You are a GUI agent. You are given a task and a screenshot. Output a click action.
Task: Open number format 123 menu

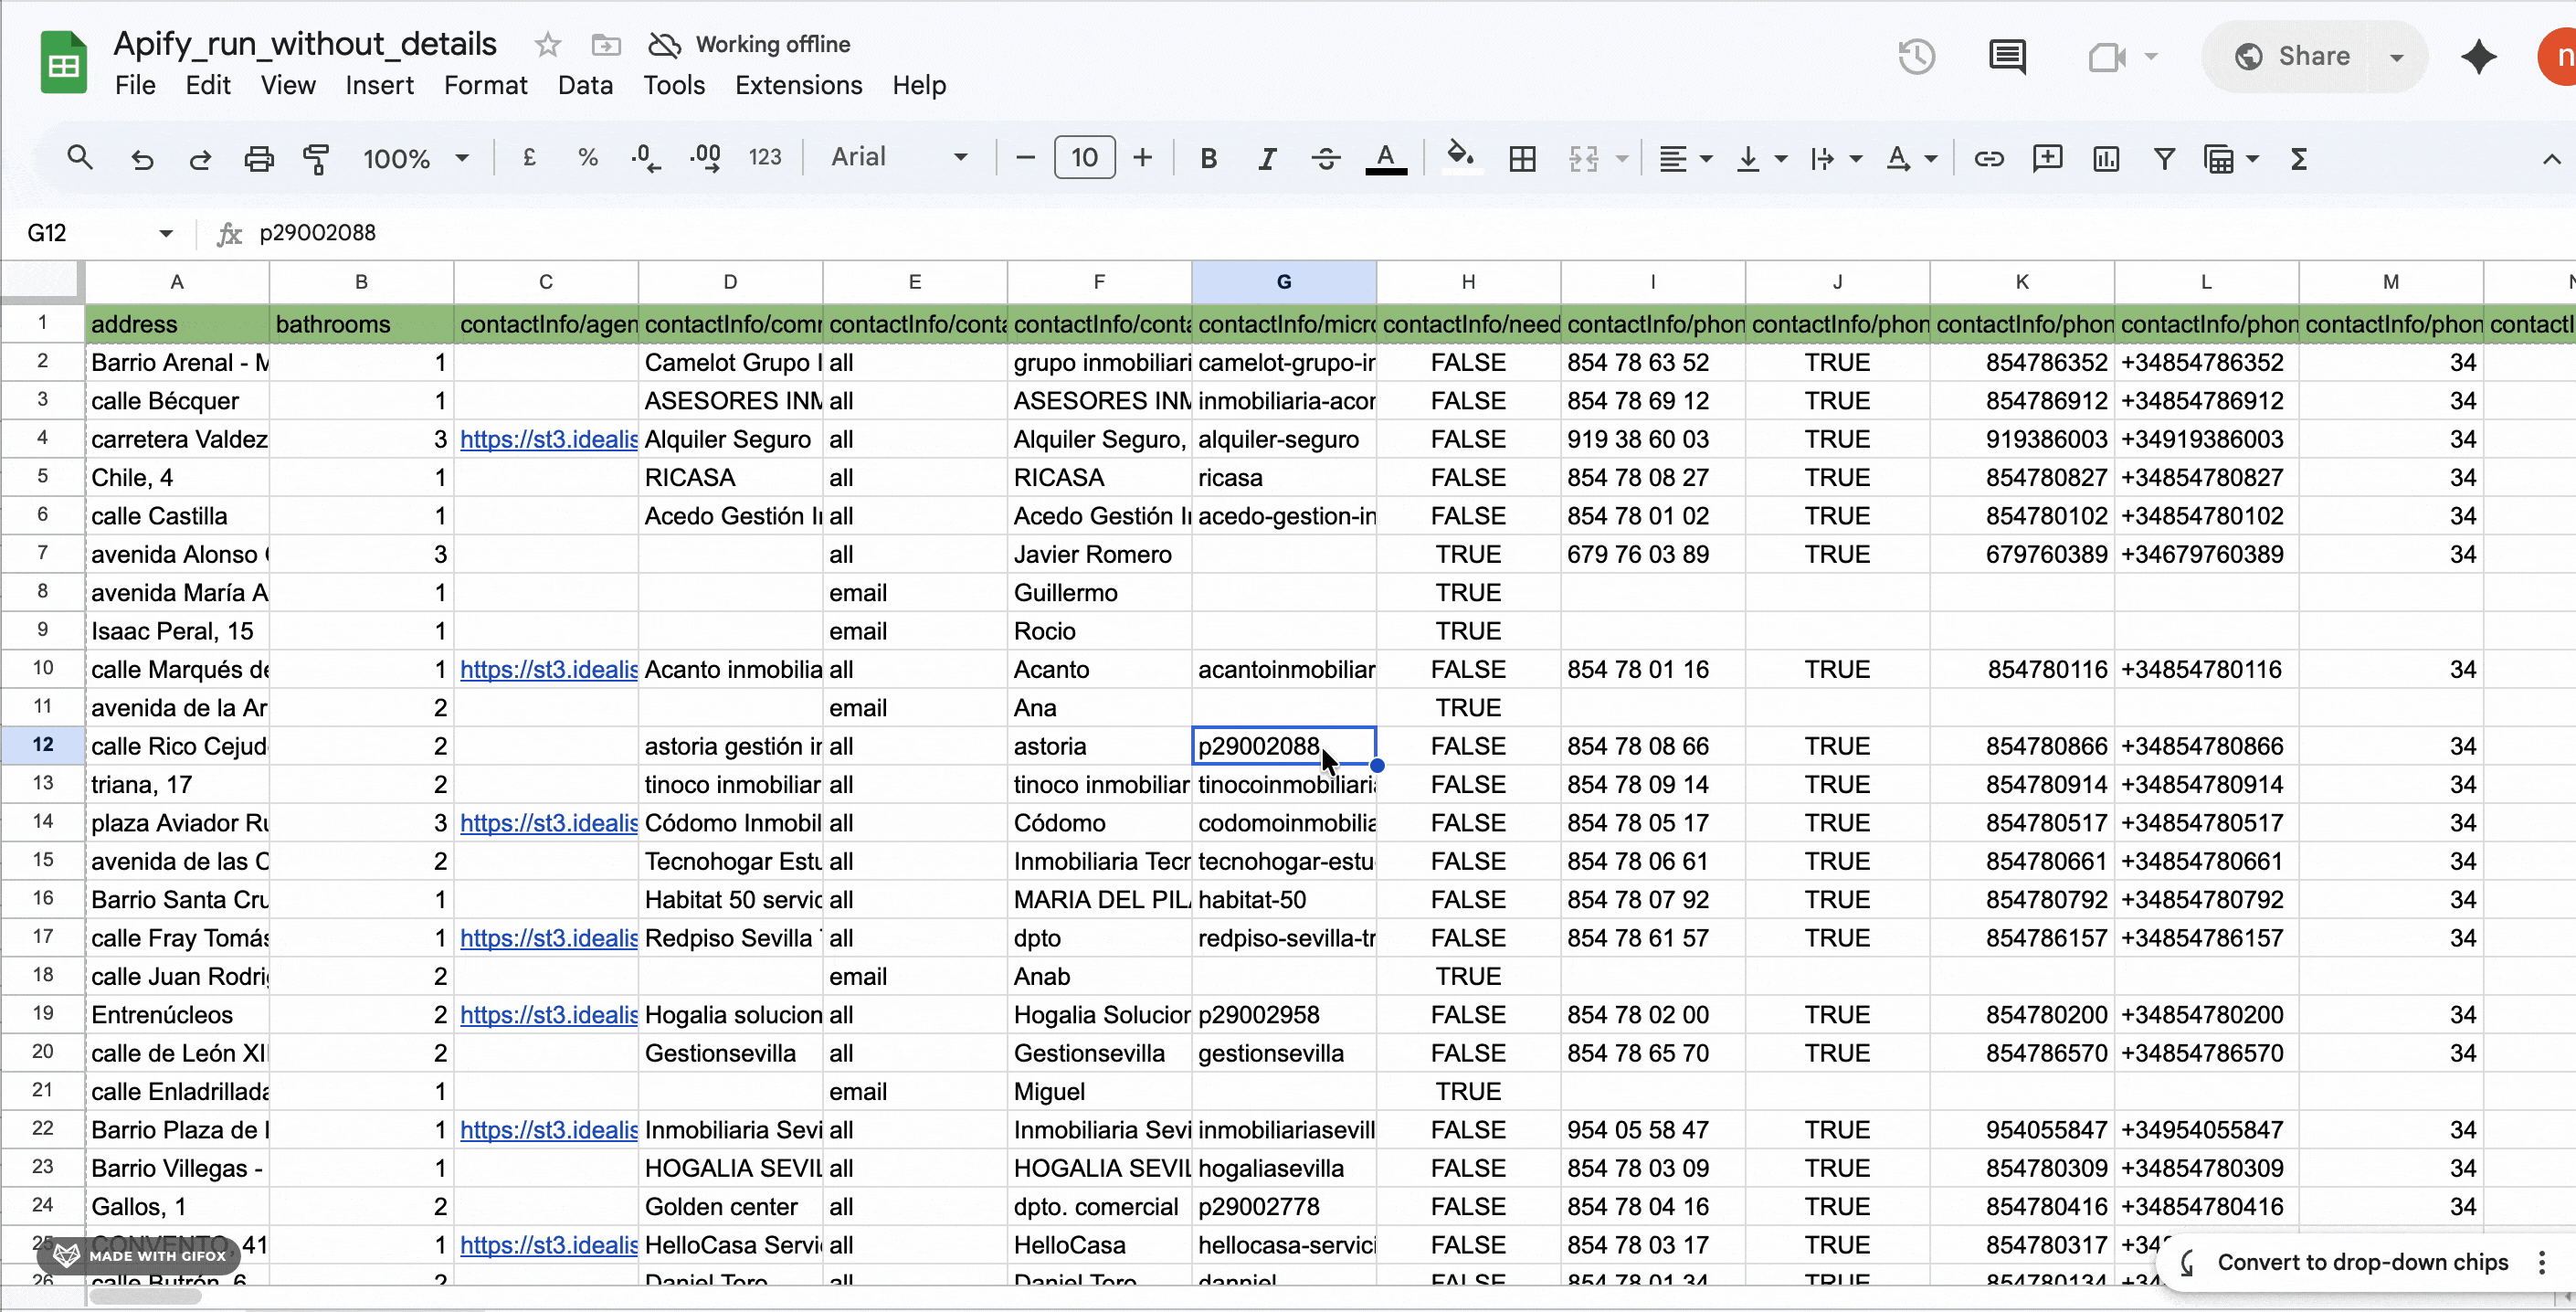point(765,158)
